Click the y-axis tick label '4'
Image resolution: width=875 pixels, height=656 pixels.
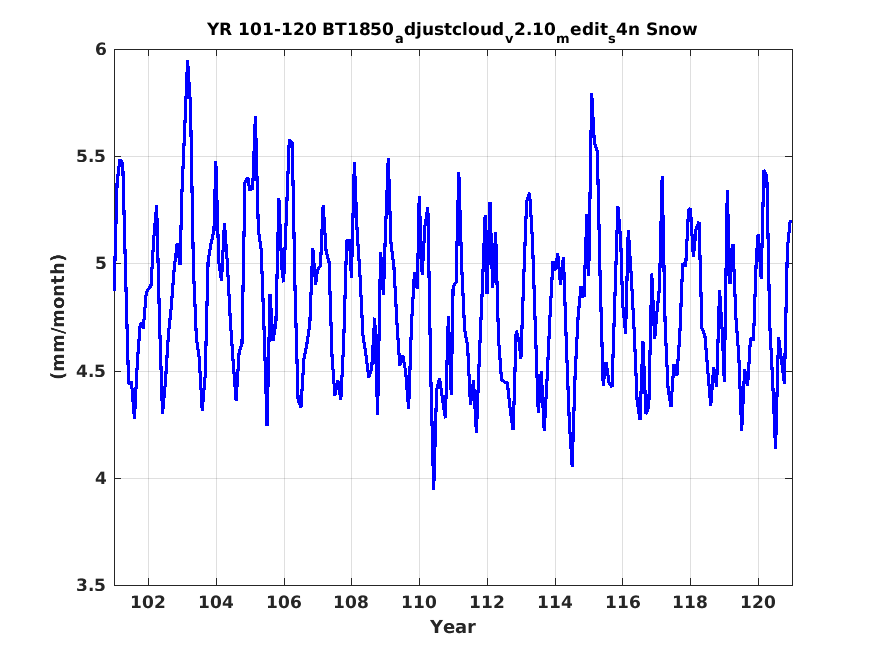click(100, 478)
